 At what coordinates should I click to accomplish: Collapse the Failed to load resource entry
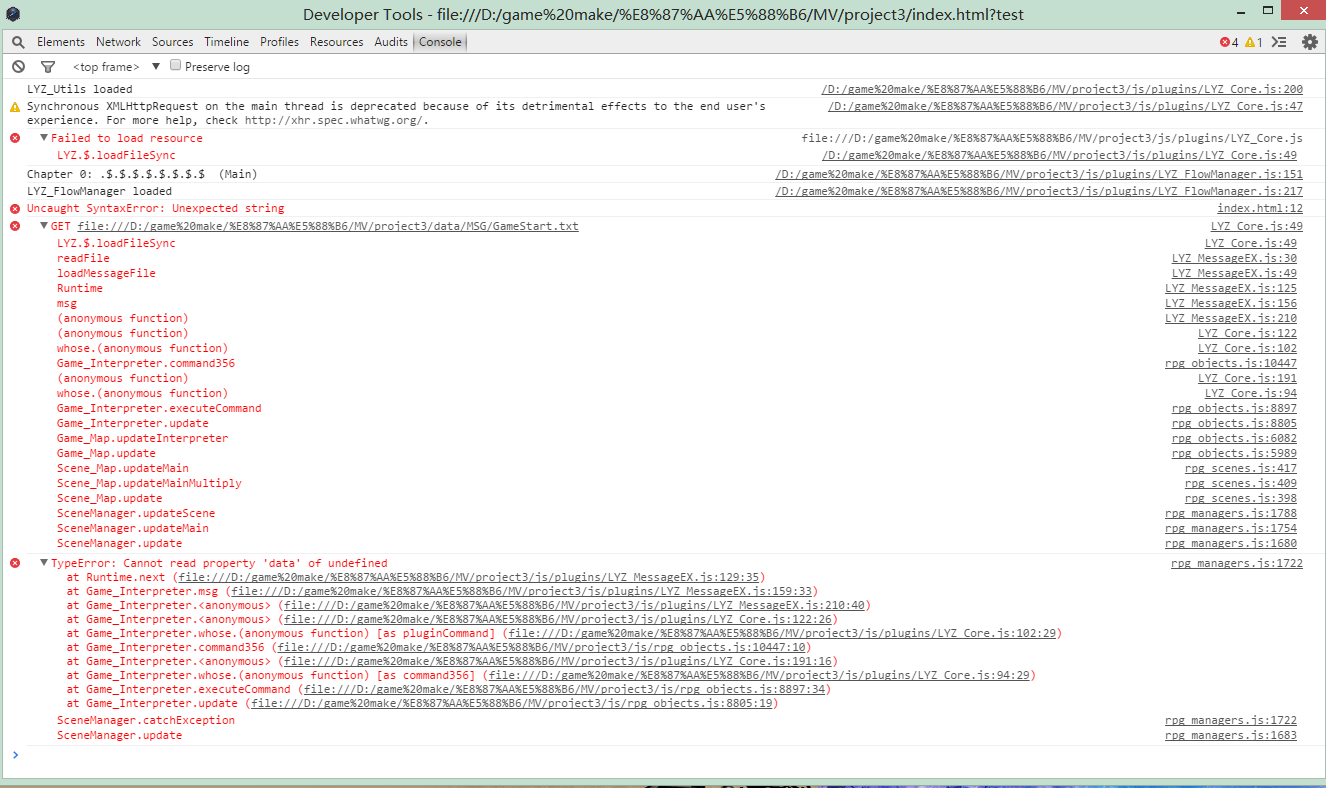[44, 138]
